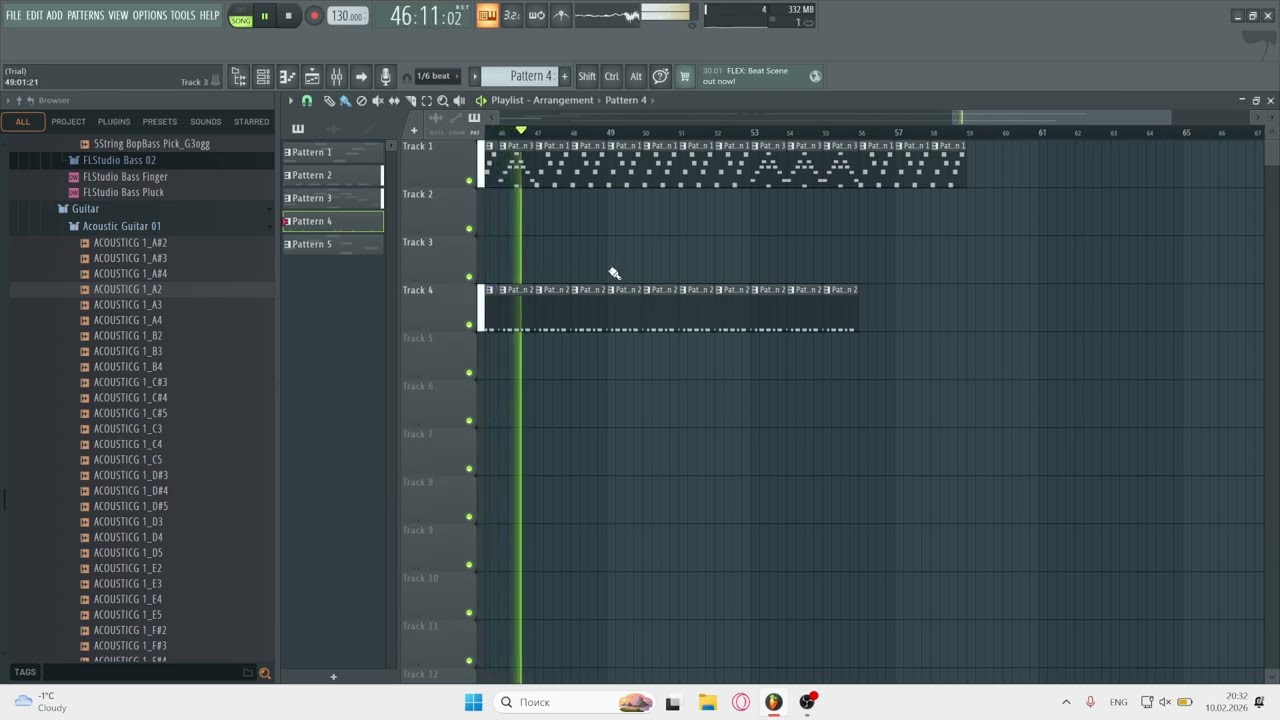Select the playlist Select tool
The width and height of the screenshot is (1280, 720).
pos(426,101)
